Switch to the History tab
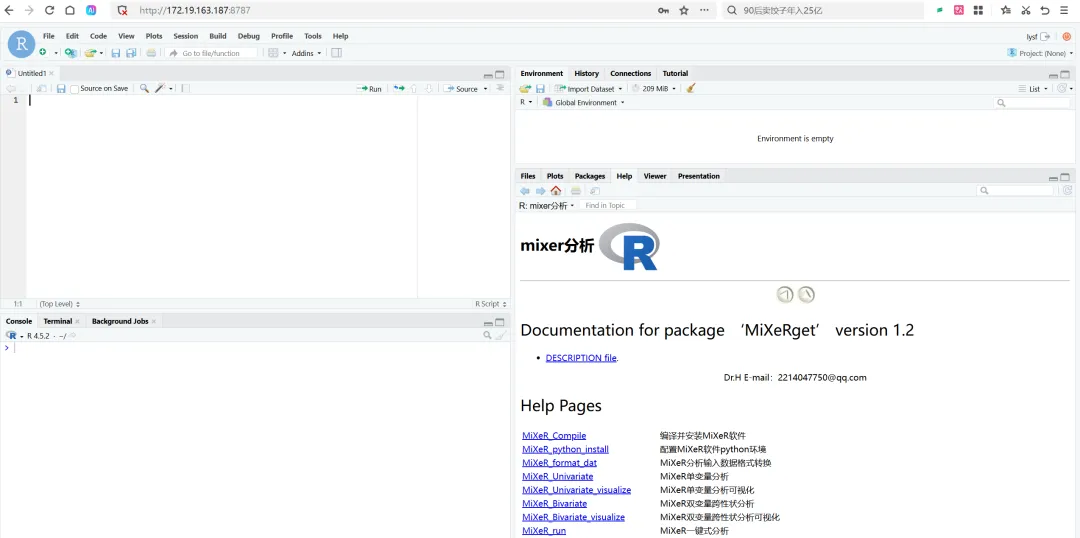 coord(586,73)
